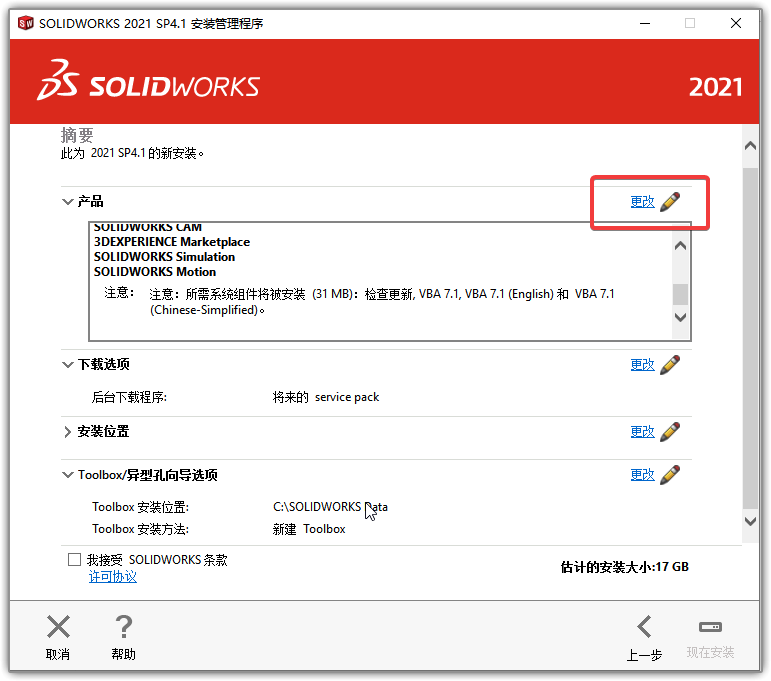The image size is (771, 681).
Task: Check the 我接受 SOLIDWORKS 条款 checkbox
Action: tap(74, 560)
